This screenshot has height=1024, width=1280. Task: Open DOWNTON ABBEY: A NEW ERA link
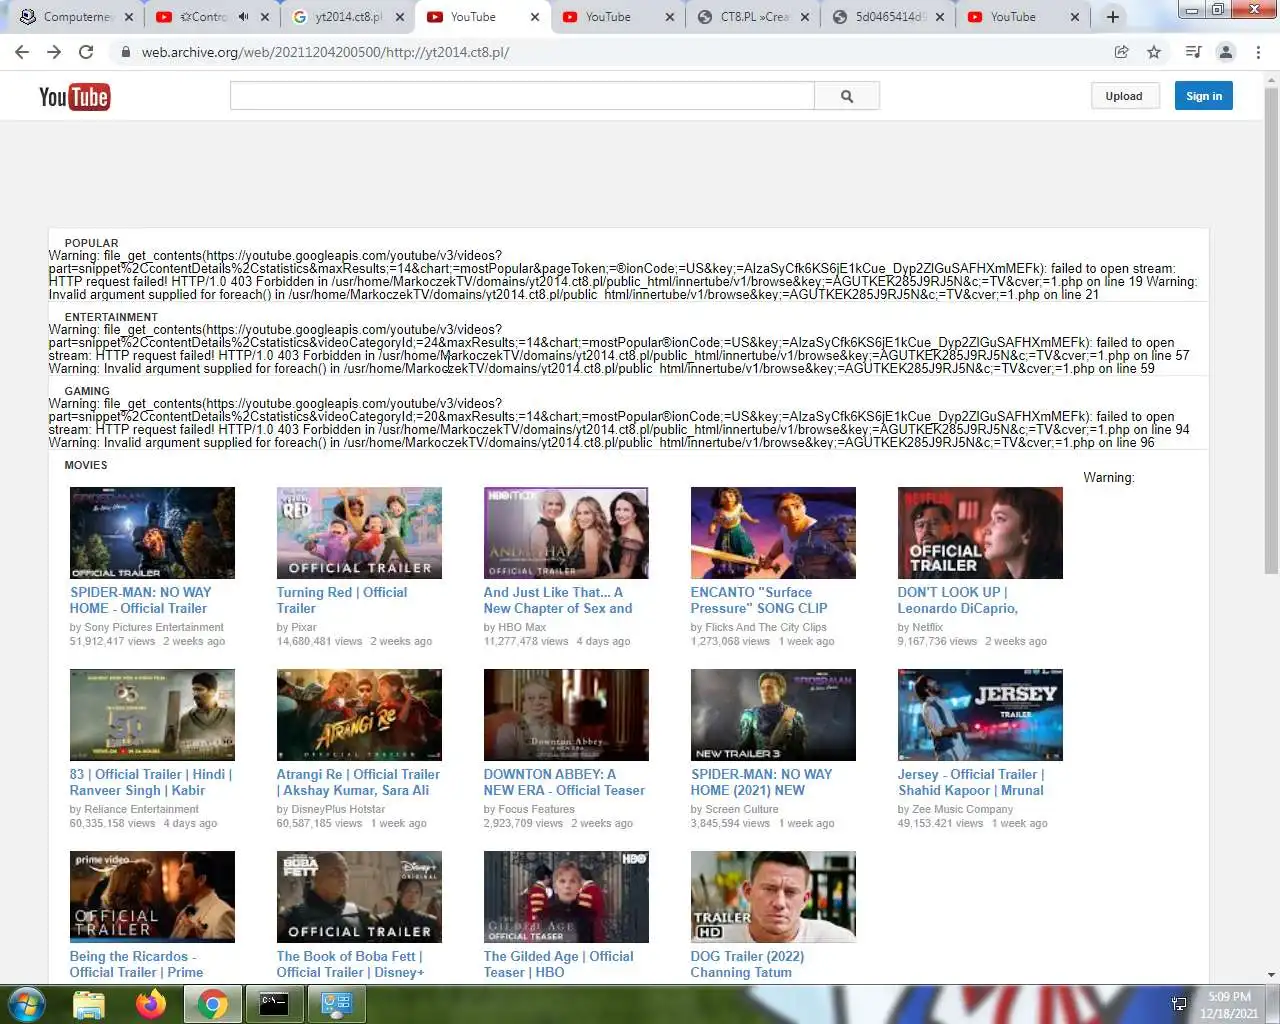point(564,782)
